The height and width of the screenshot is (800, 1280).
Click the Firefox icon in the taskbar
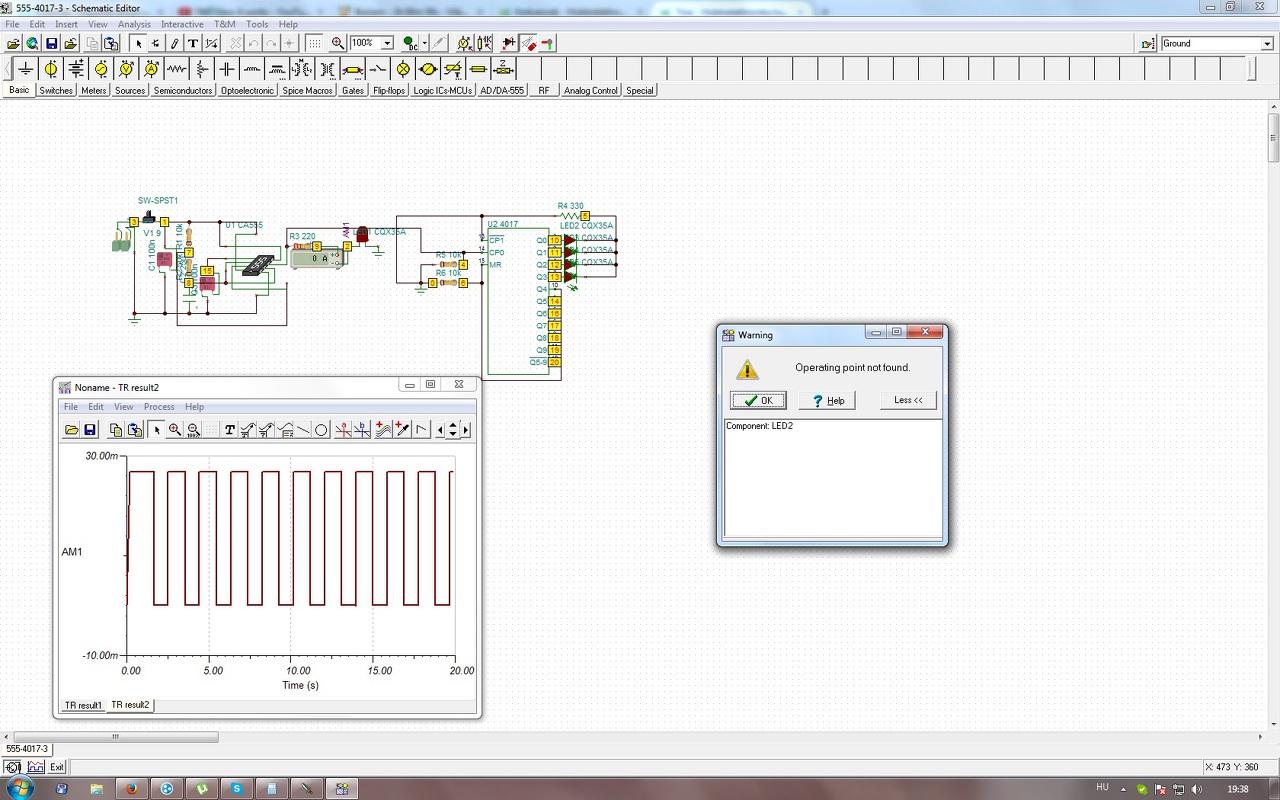point(131,788)
